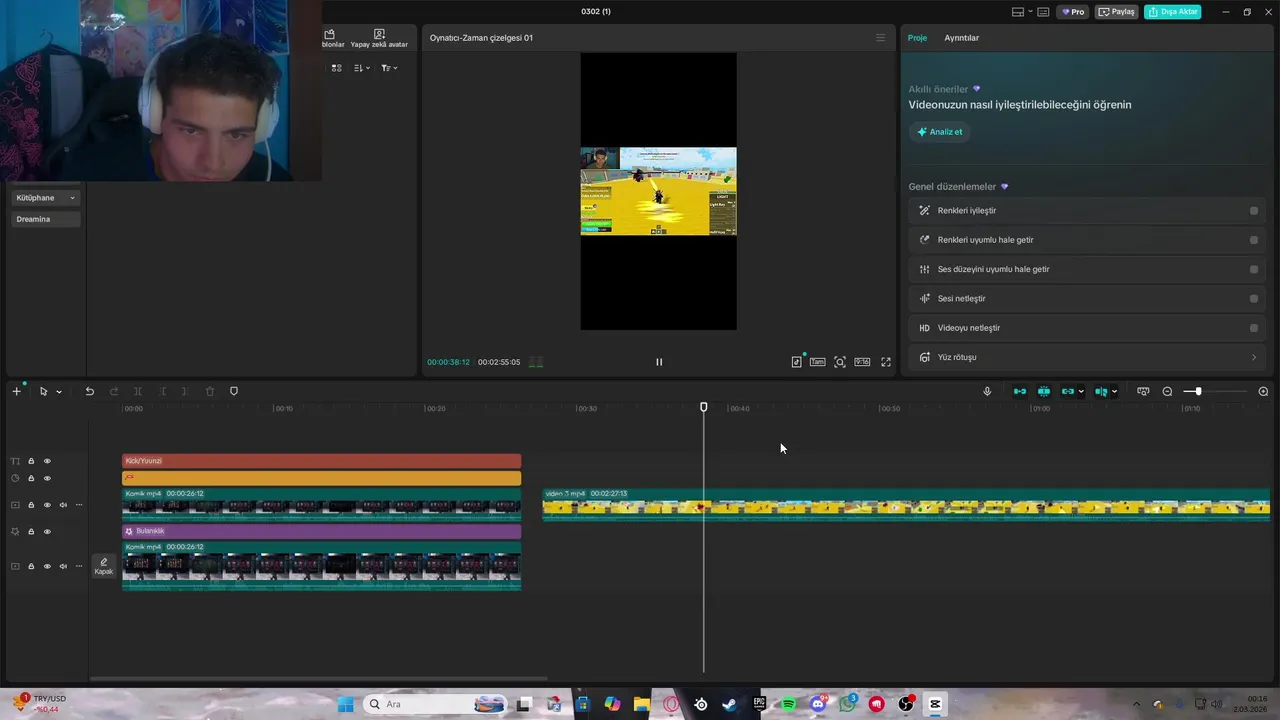Lock the text track Kick/Yuunzi
Viewport: 1280px width, 720px height.
click(x=31, y=461)
